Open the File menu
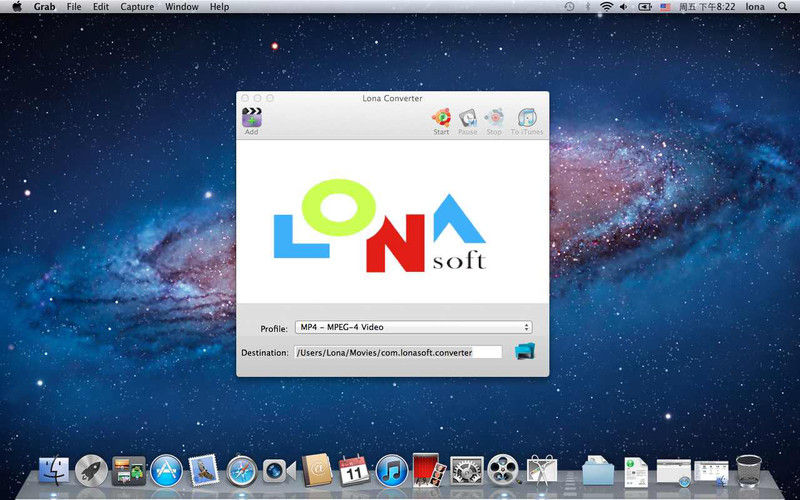Screen dimensions: 800x500 click(x=74, y=7)
